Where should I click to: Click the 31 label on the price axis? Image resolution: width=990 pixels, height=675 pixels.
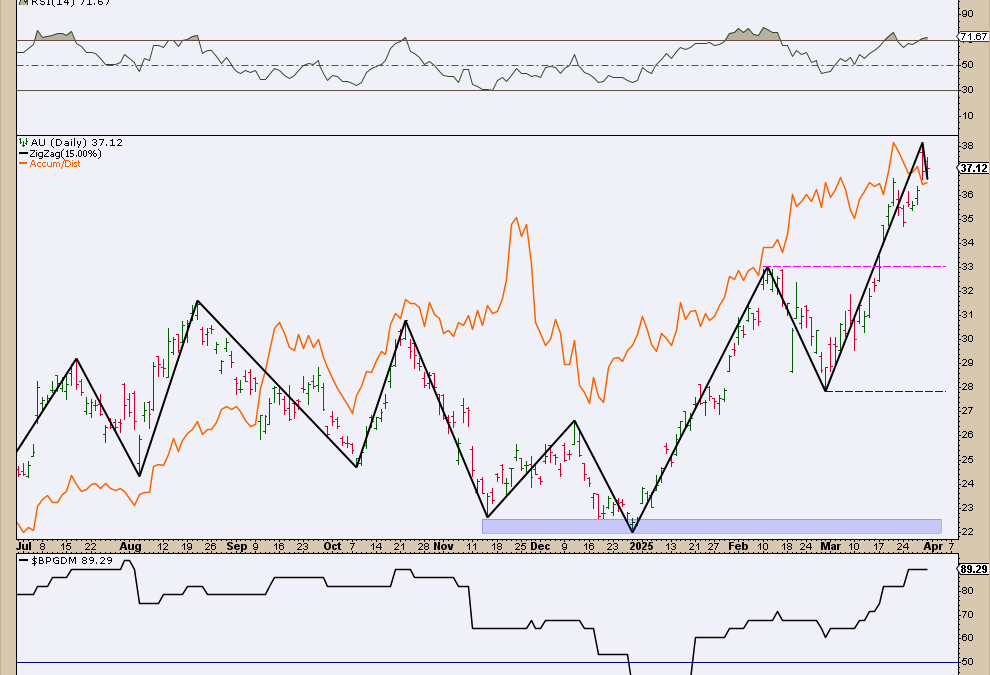967,315
